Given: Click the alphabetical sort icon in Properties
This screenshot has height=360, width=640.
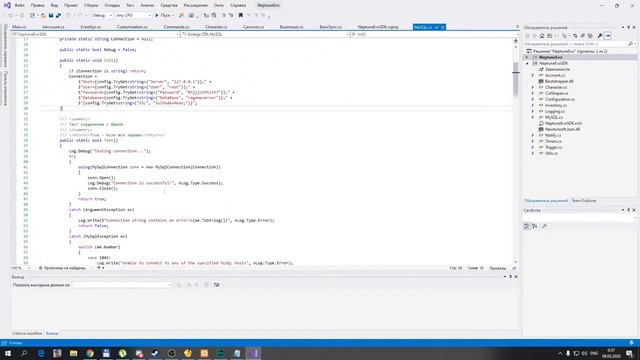Looking at the screenshot, I should point(535,226).
